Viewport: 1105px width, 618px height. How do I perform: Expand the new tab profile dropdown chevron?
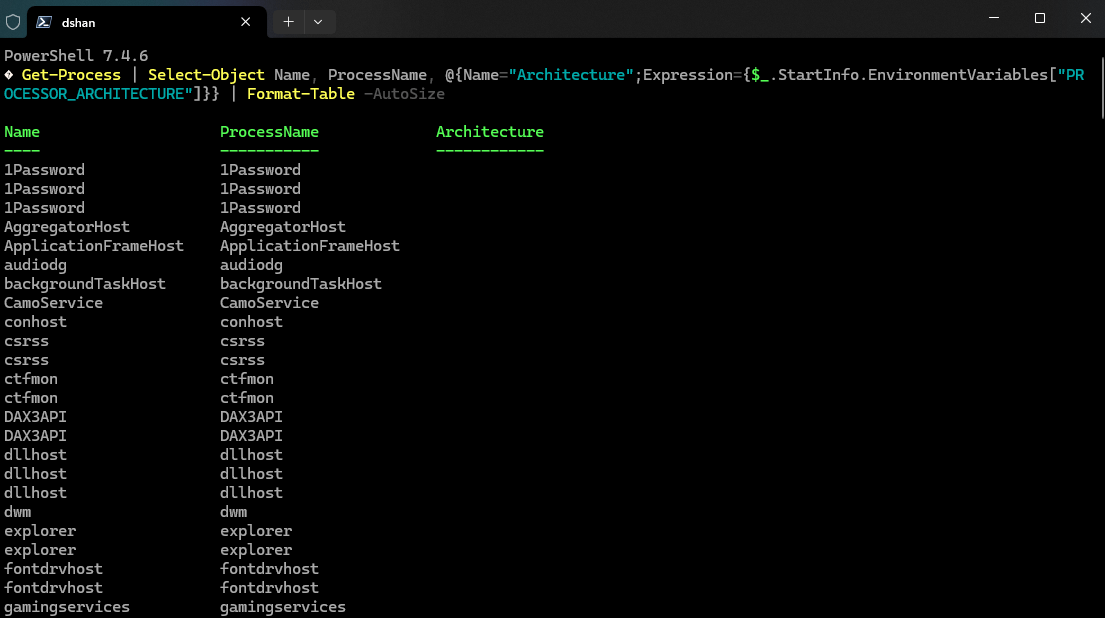coord(318,21)
